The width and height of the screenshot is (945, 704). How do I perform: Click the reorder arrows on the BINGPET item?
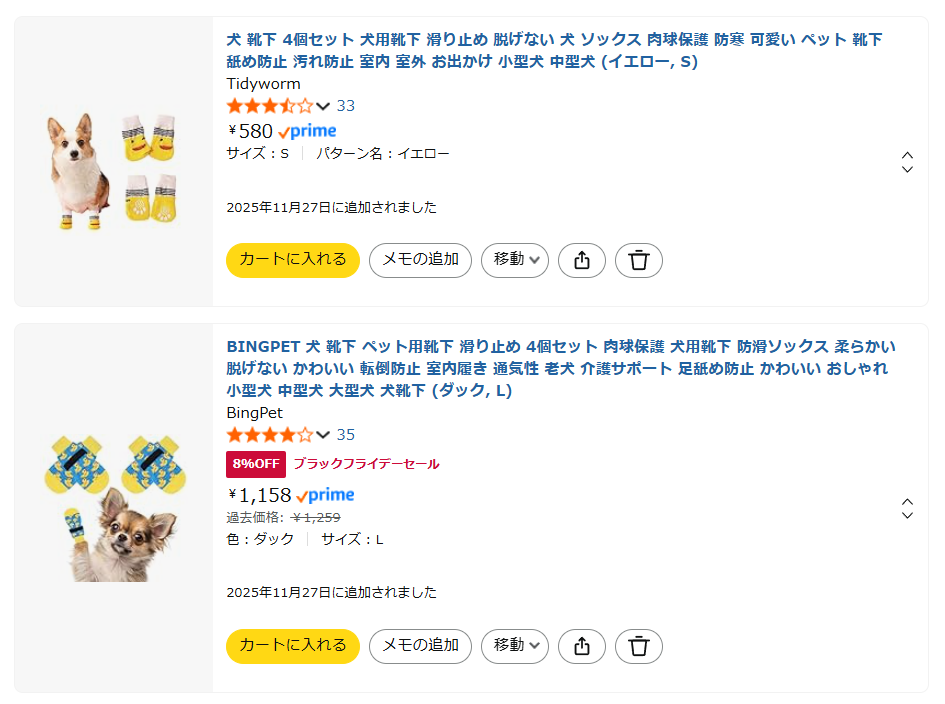(907, 508)
